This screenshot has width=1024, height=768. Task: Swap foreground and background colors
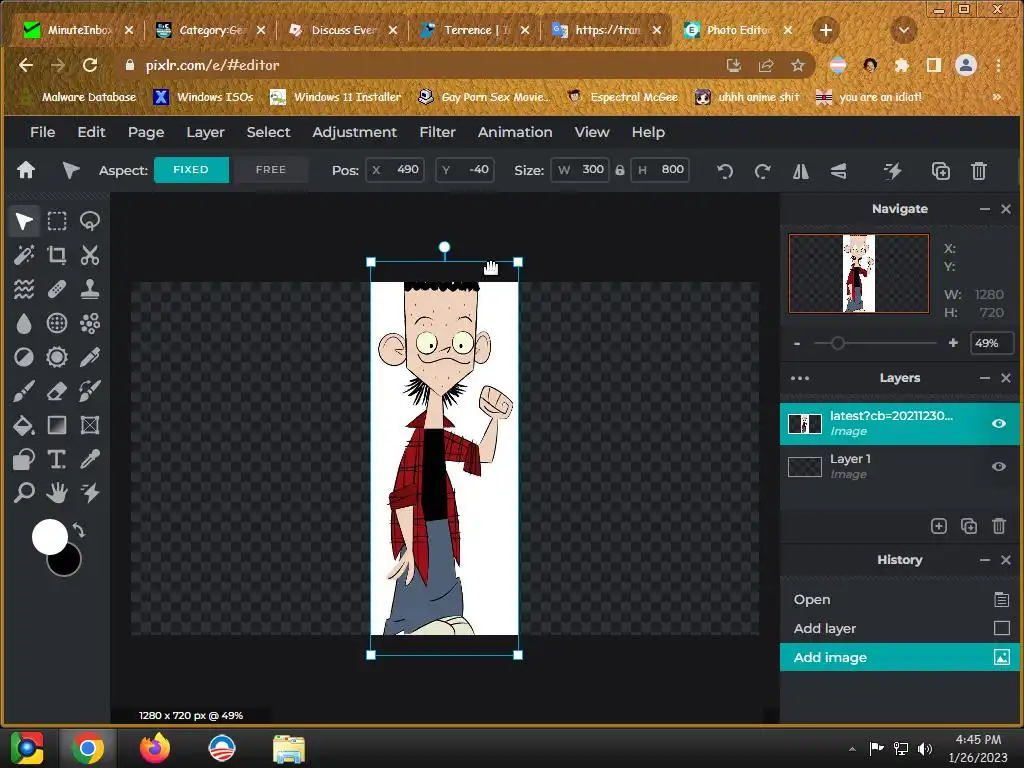tap(79, 530)
